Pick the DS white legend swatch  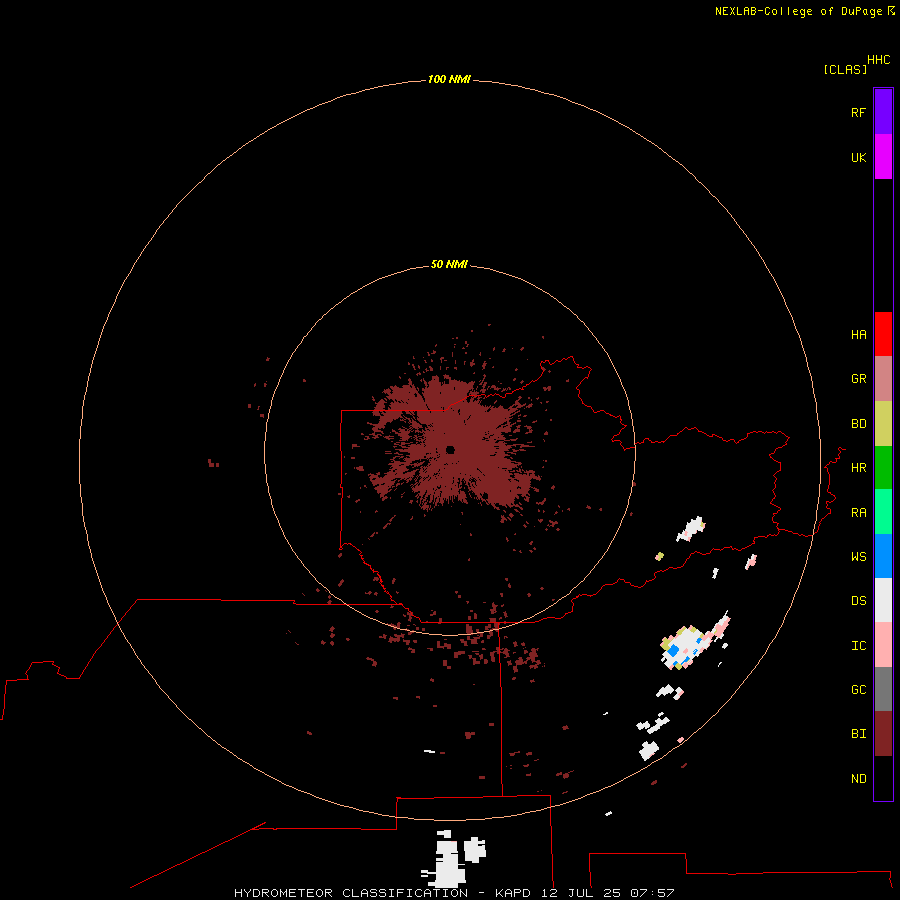click(883, 600)
